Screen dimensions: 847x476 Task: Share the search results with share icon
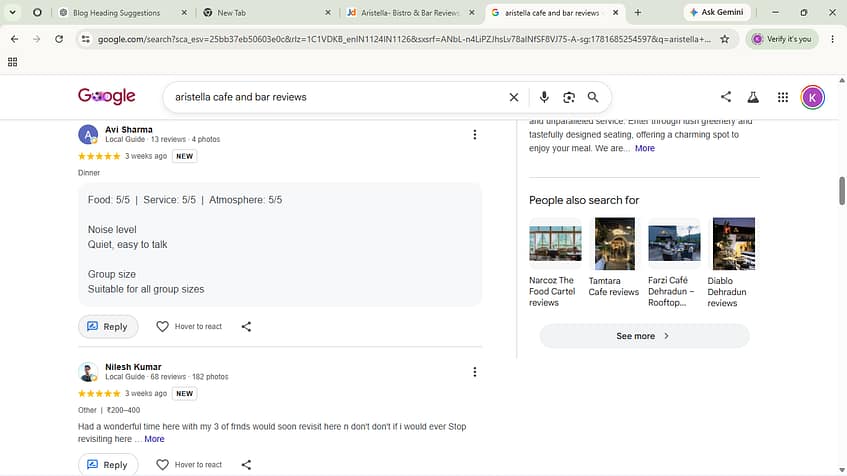click(725, 97)
